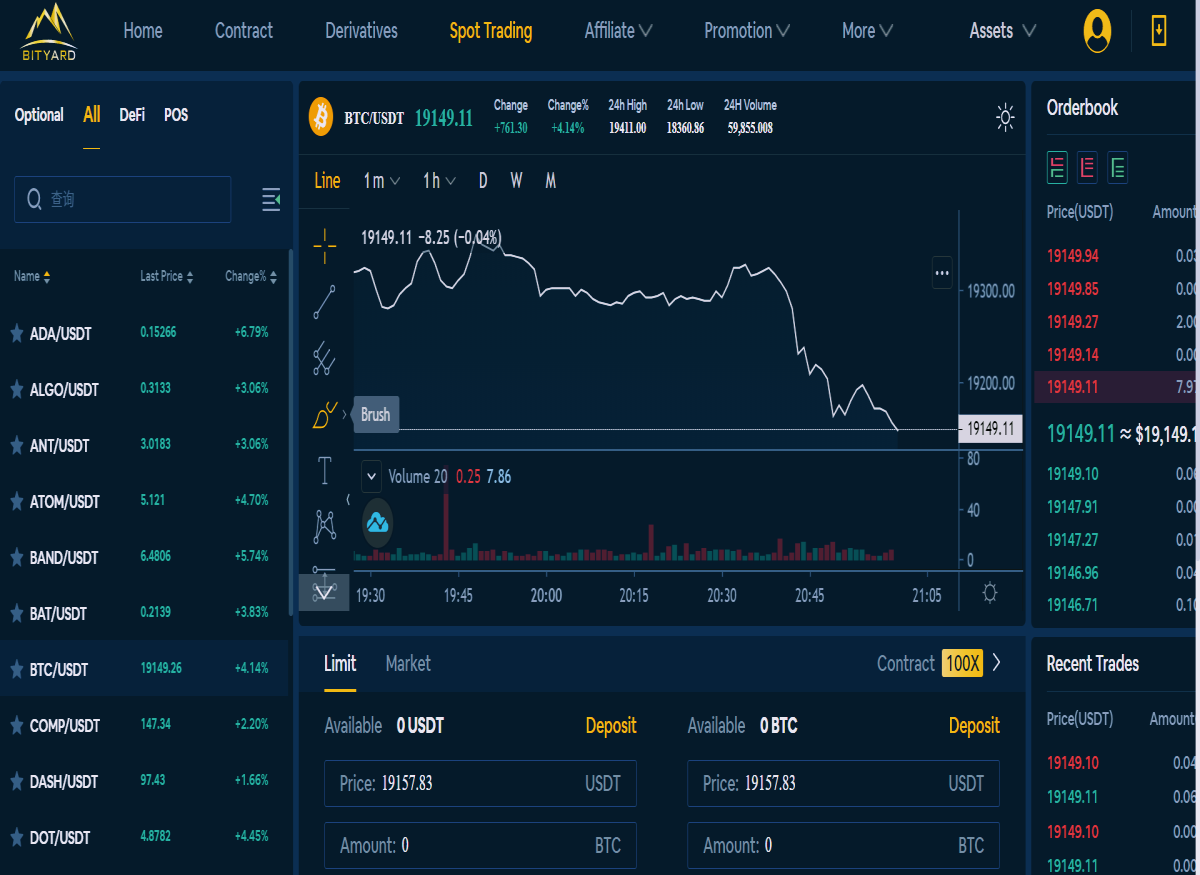Favorite BTC/USDT with its star

(x=16, y=669)
